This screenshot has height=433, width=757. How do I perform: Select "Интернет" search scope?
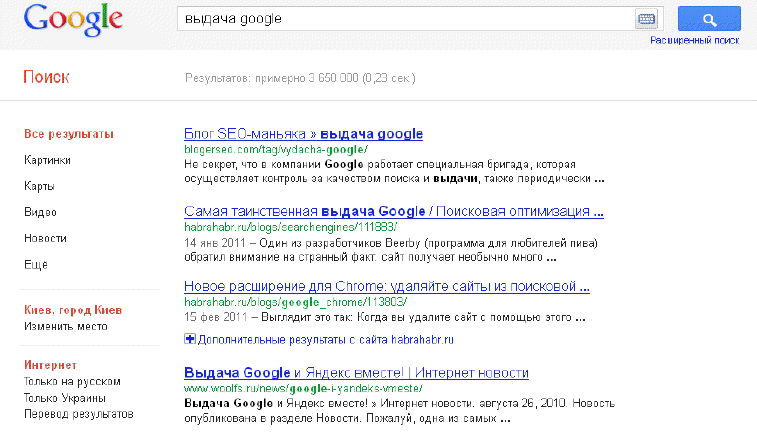pyautogui.click(x=51, y=365)
